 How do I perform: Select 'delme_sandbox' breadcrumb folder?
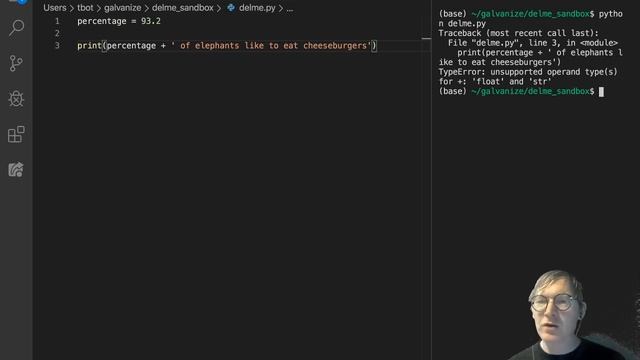[x=182, y=8]
